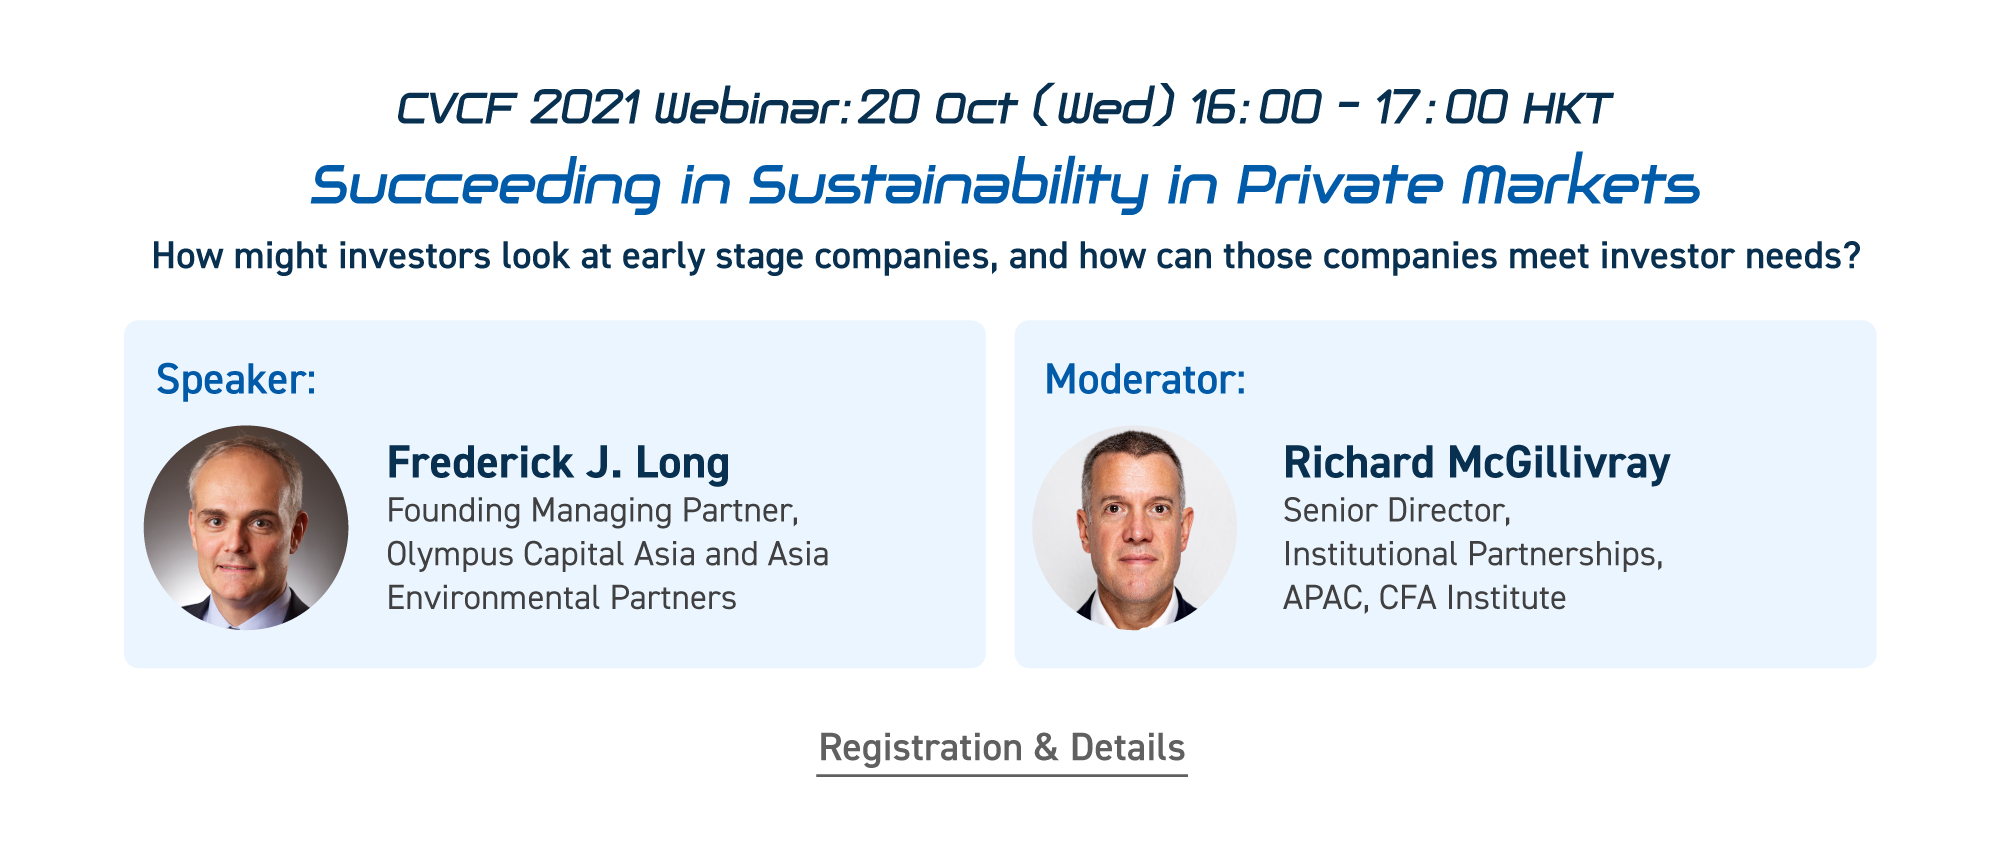Click the webinar title 'Succeeding in Sustainability in Private Markets'
This screenshot has width=2000, height=857.
point(1005,184)
